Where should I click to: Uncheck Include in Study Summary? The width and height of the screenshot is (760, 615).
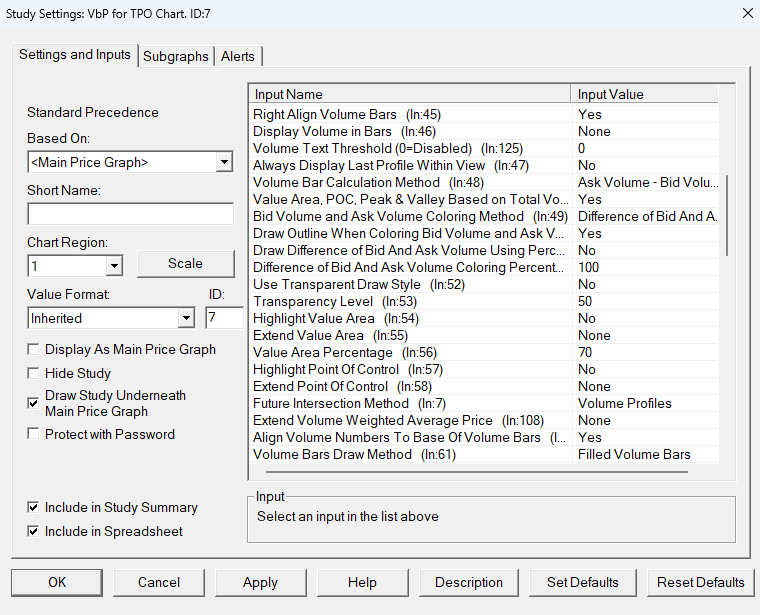(x=35, y=508)
